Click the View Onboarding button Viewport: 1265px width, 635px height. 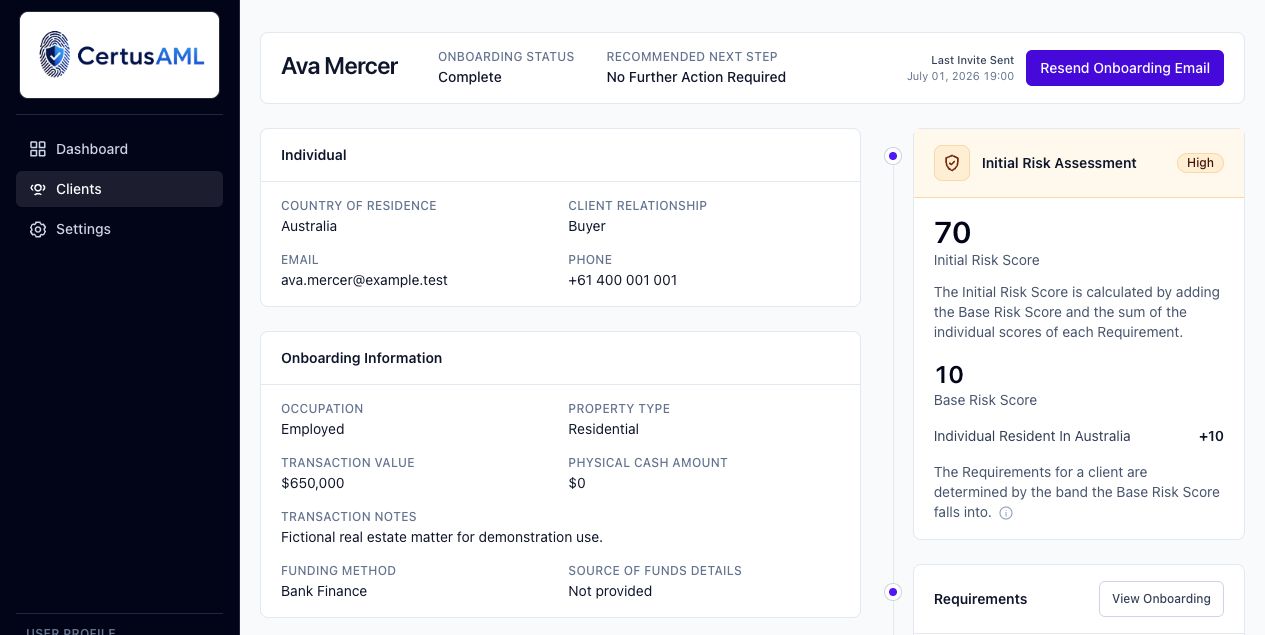point(1161,599)
